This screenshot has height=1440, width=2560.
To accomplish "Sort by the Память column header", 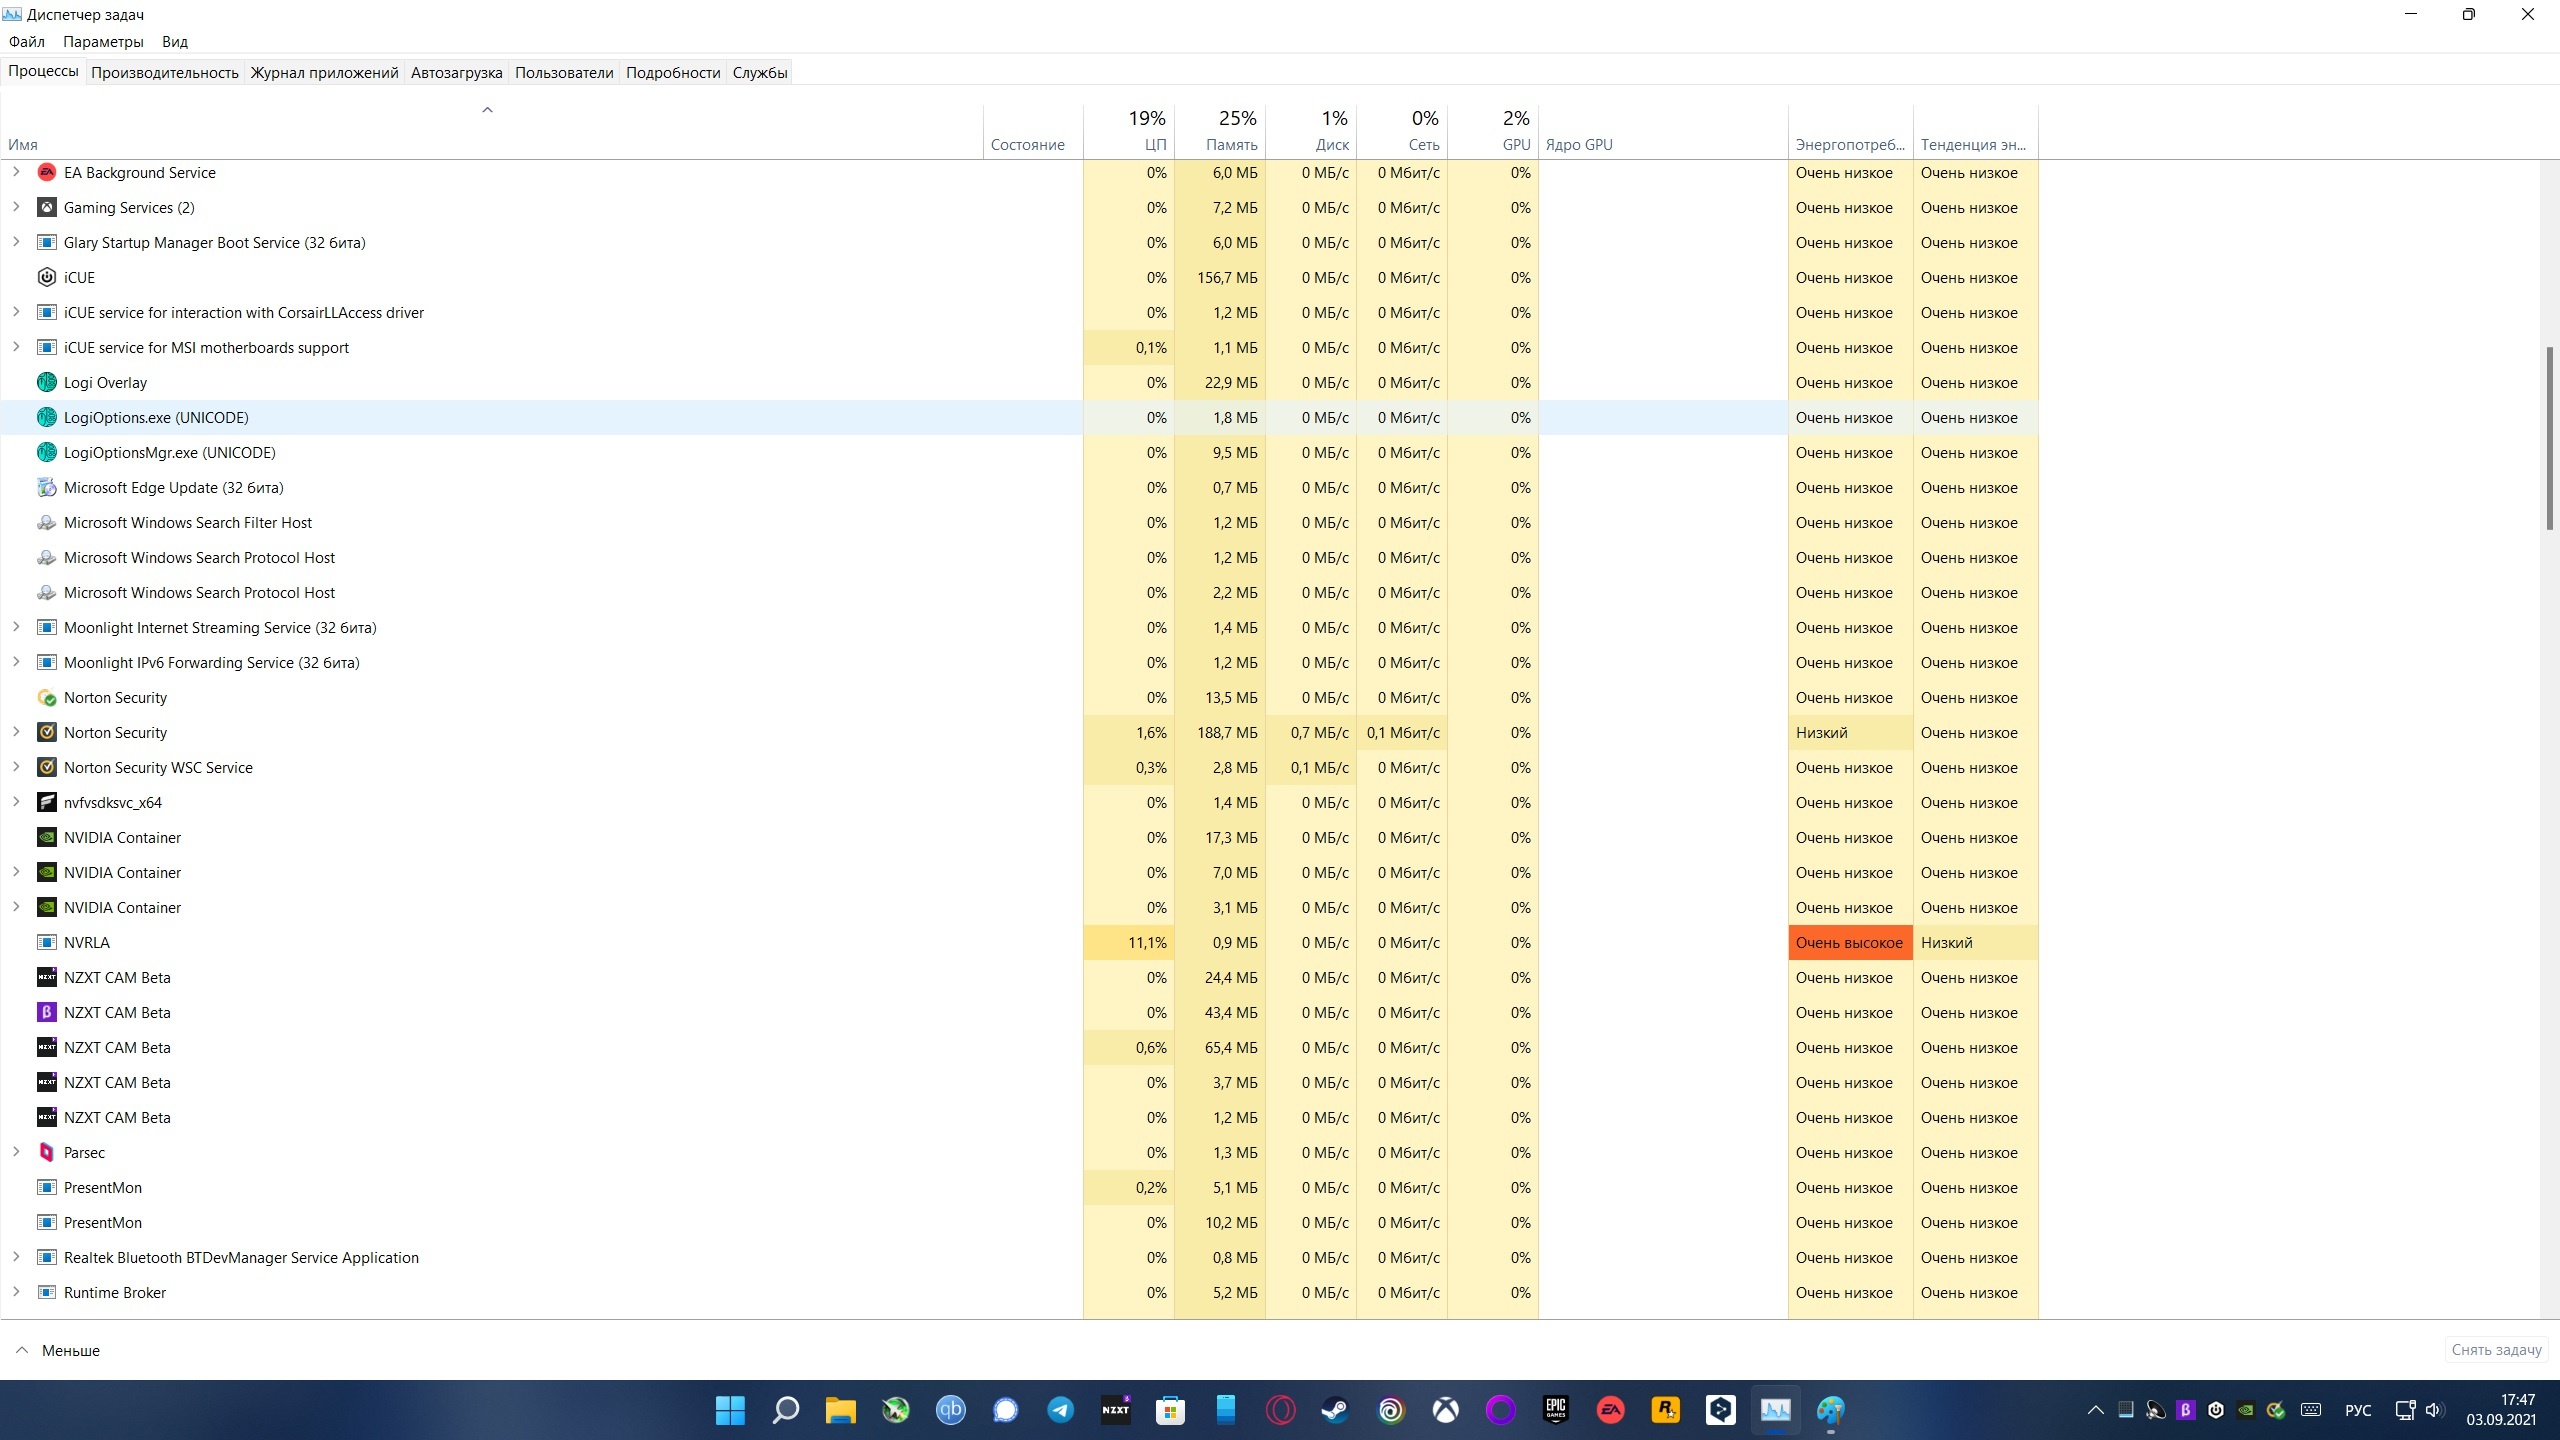I will pyautogui.click(x=1220, y=131).
